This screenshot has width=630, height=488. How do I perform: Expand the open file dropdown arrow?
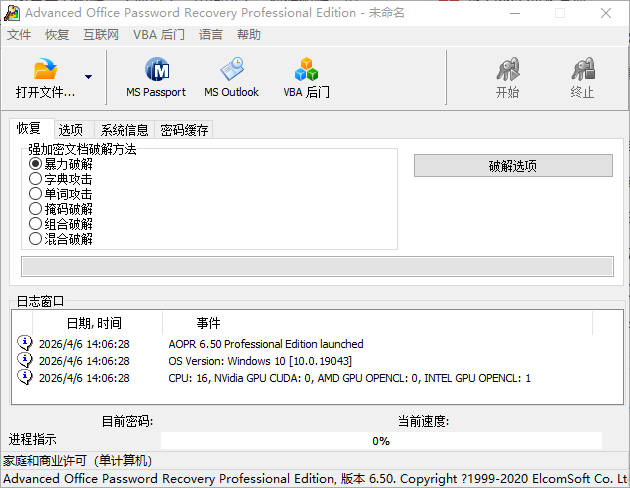88,76
